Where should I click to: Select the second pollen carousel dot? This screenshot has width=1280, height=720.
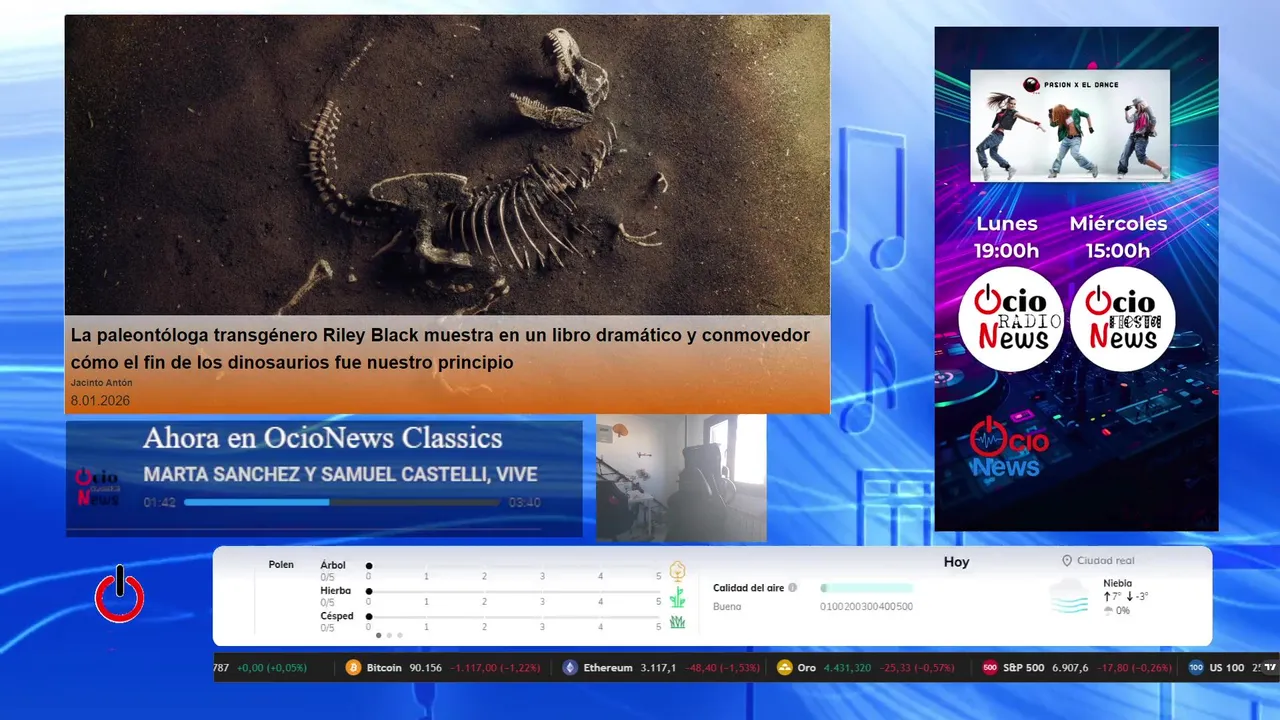pyautogui.click(x=389, y=635)
